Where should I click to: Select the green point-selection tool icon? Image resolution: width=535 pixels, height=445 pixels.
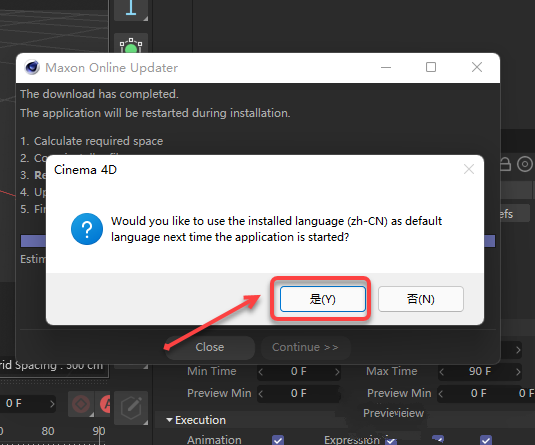coord(131,44)
